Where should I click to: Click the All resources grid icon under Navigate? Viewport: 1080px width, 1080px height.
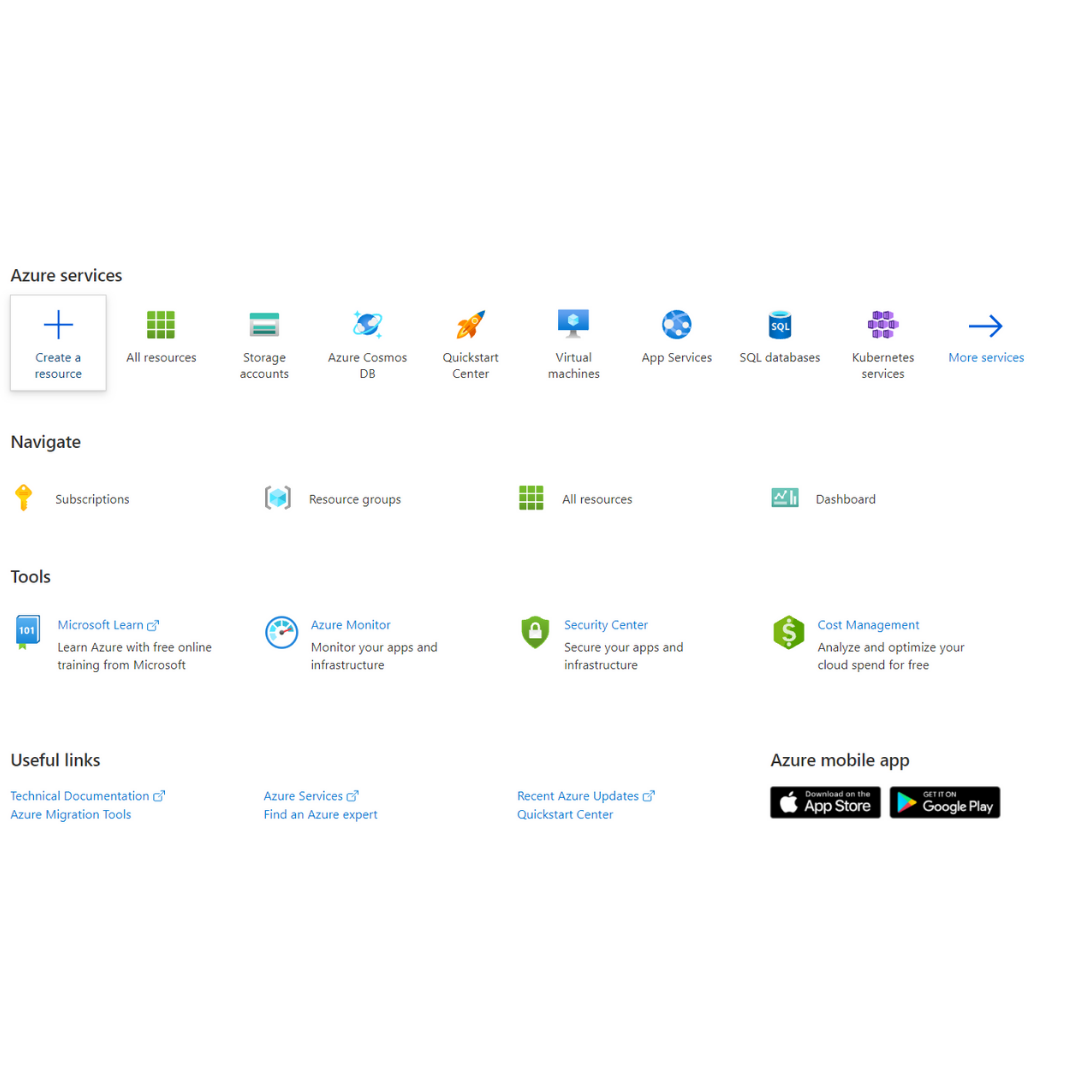[x=531, y=497]
